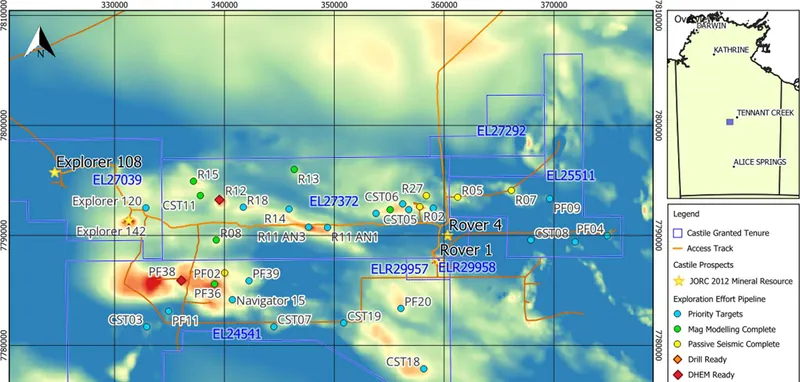This screenshot has height=382, width=800.
Task: Select the Navigator 15 cyan marker
Action: [232, 300]
